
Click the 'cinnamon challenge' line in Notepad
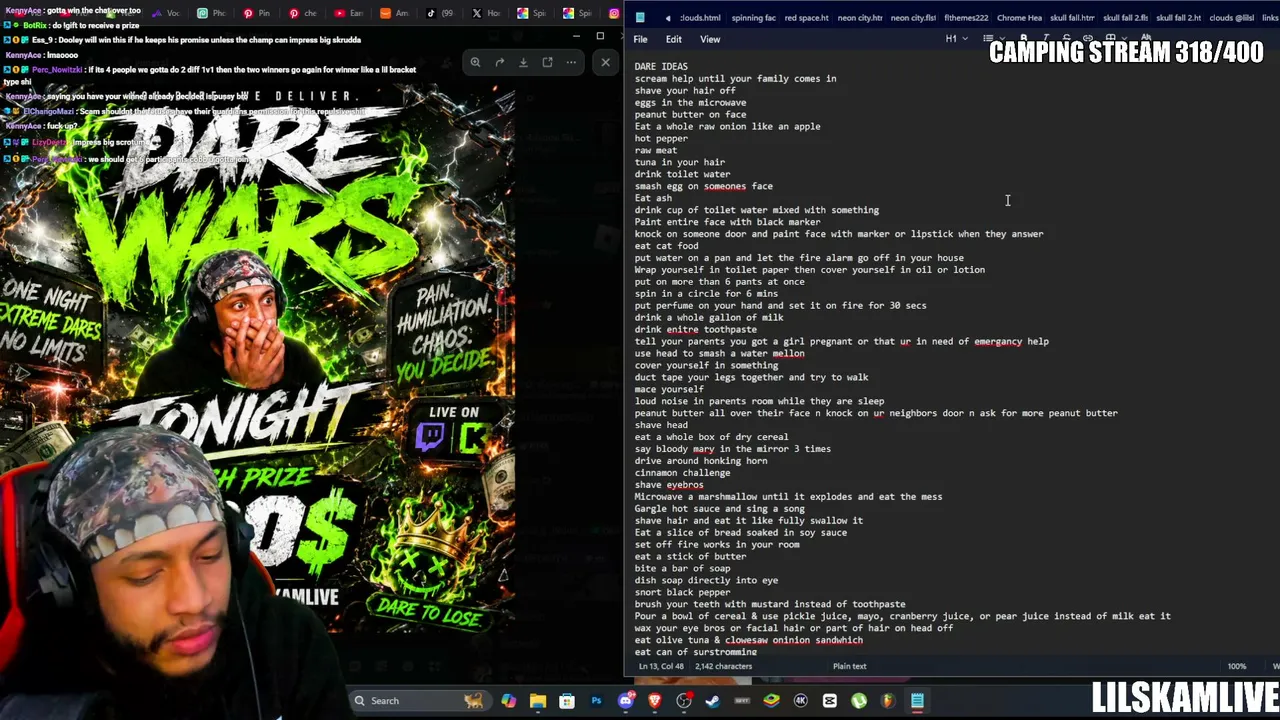pyautogui.click(x=682, y=473)
